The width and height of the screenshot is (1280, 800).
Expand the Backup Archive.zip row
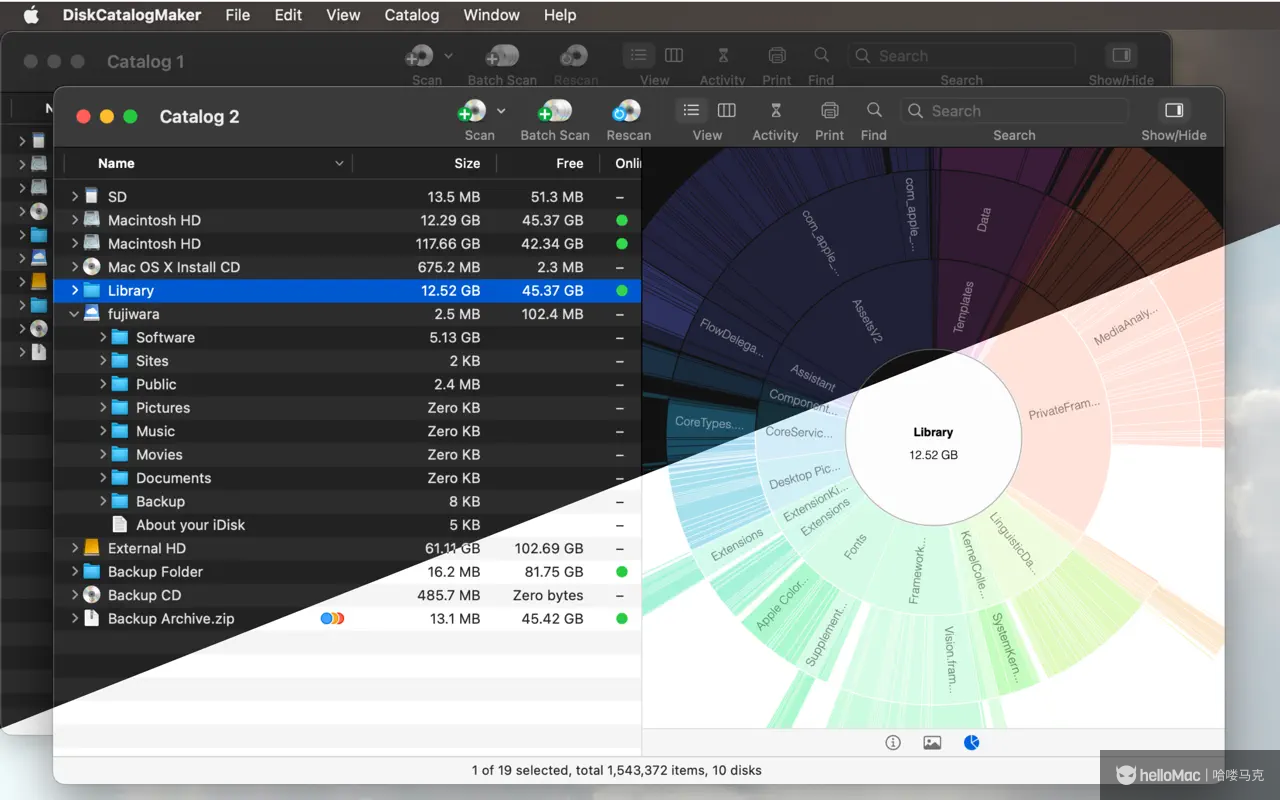74,619
